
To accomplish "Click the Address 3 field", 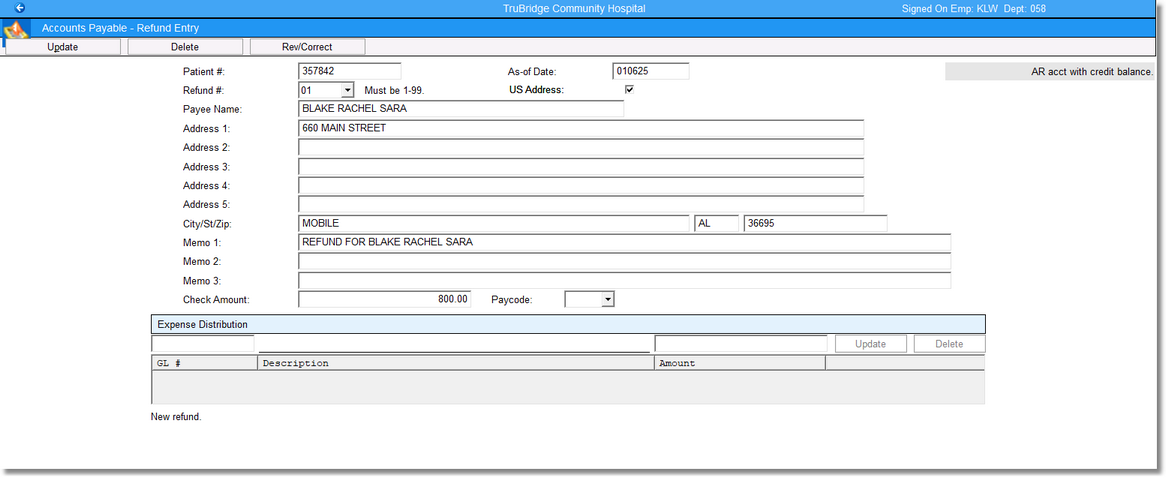I will coord(581,167).
